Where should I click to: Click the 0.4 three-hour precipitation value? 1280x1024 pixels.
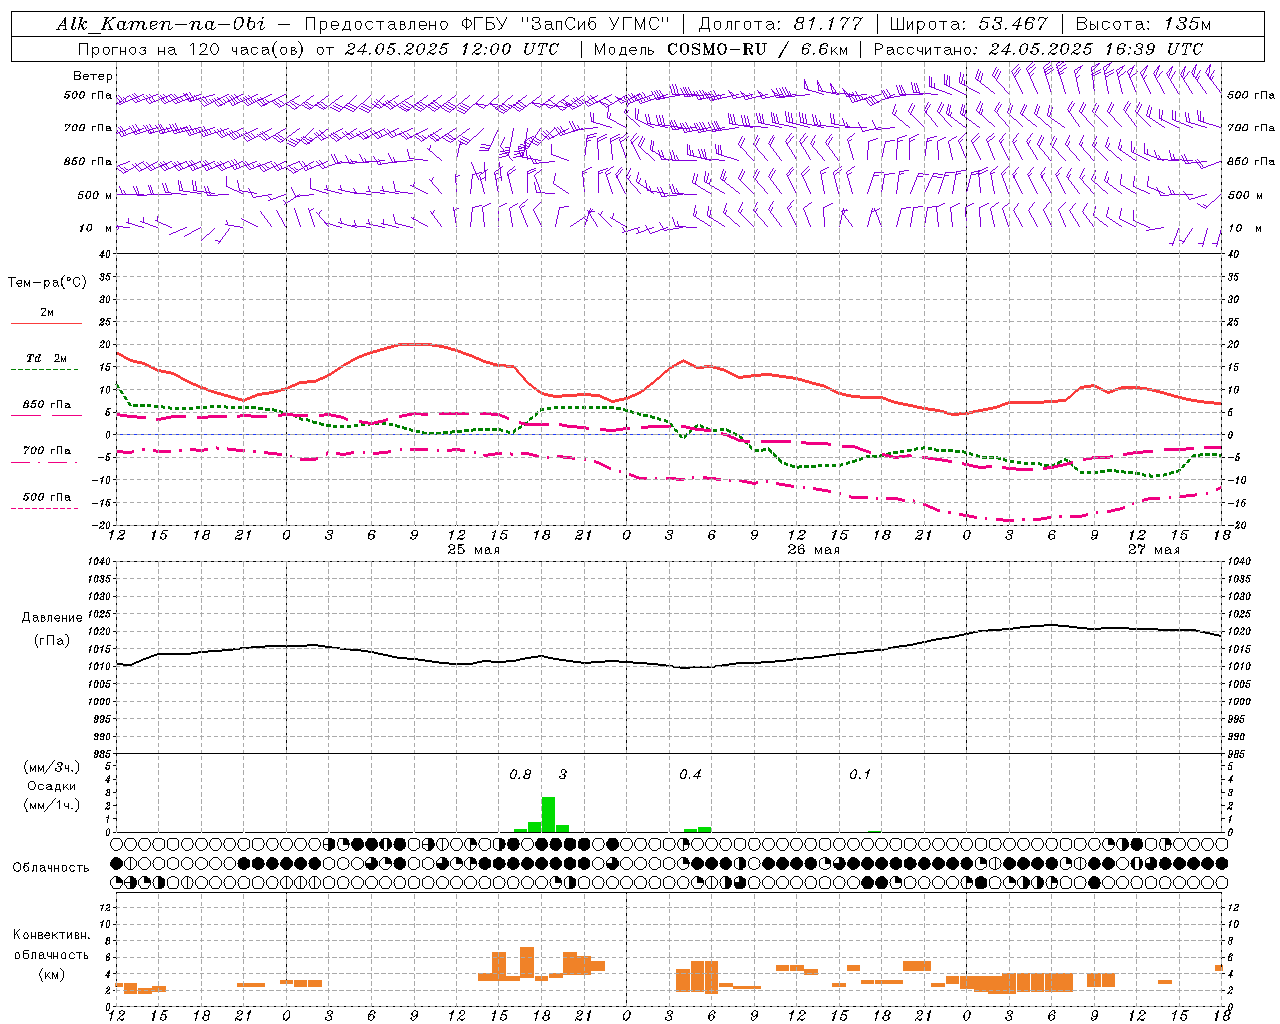[x=690, y=775]
